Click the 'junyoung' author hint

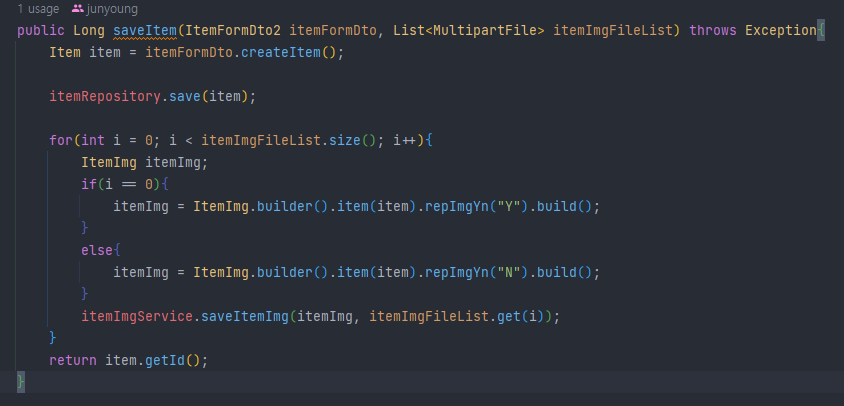click(x=112, y=9)
